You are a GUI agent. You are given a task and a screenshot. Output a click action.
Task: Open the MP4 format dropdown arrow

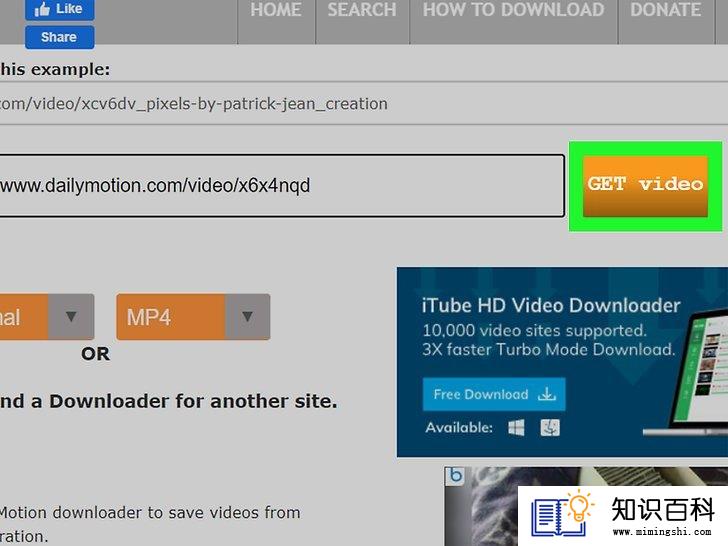[247, 317]
